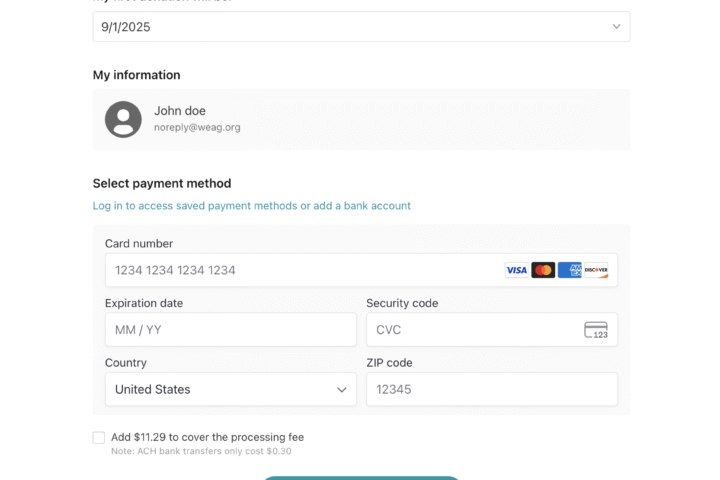Click the noreply@weag.org email text

click(x=197, y=128)
